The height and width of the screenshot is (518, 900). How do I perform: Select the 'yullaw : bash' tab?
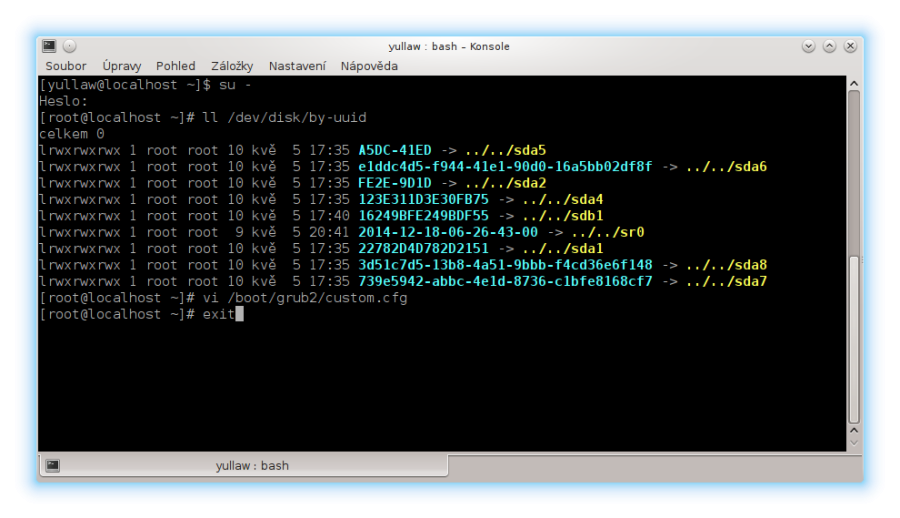point(243,465)
